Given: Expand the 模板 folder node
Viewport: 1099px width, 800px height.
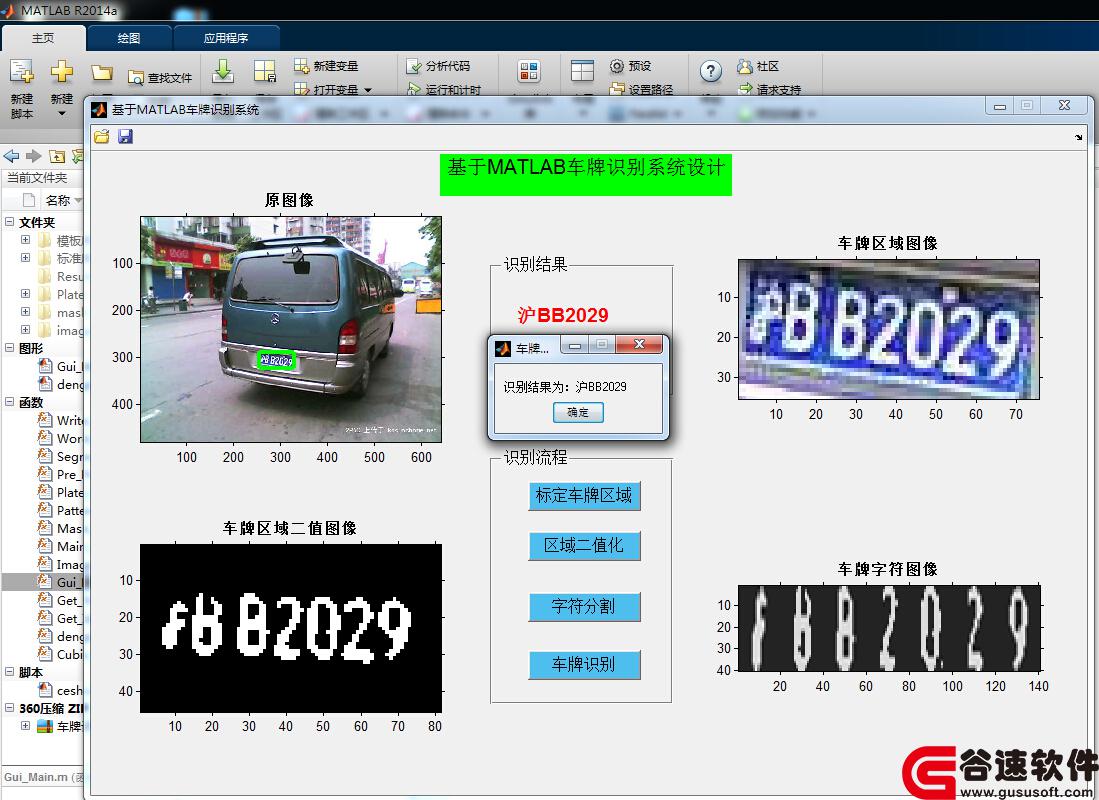Looking at the screenshot, I should point(25,240).
